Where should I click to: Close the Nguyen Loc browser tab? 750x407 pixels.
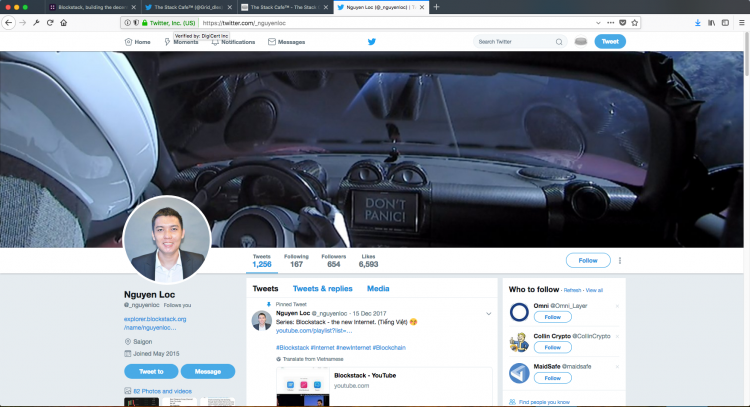tap(422, 7)
